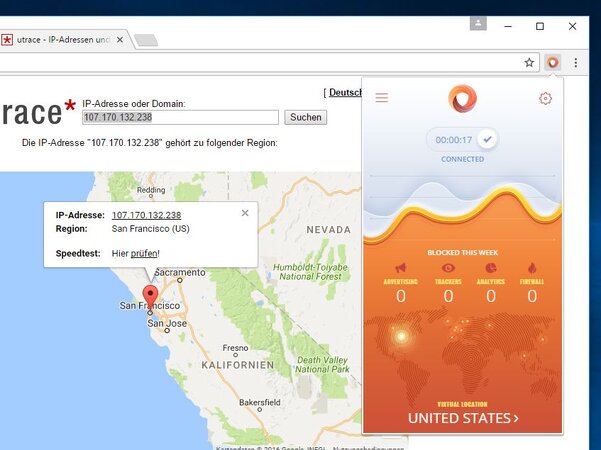The width and height of the screenshot is (601, 450).
Task: Click the IP address input field
Action: coord(180,117)
